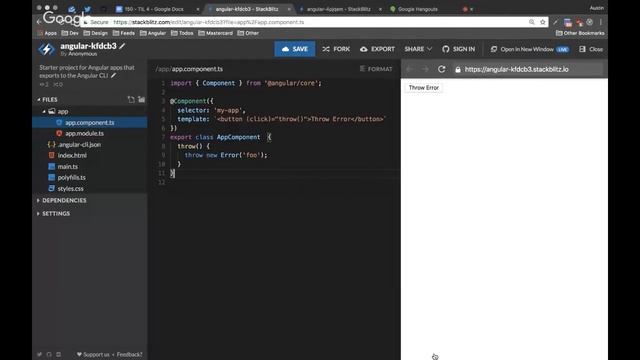Viewport: 640px width, 360px height.
Task: Open Design bookmarks folder
Action: tap(96, 33)
